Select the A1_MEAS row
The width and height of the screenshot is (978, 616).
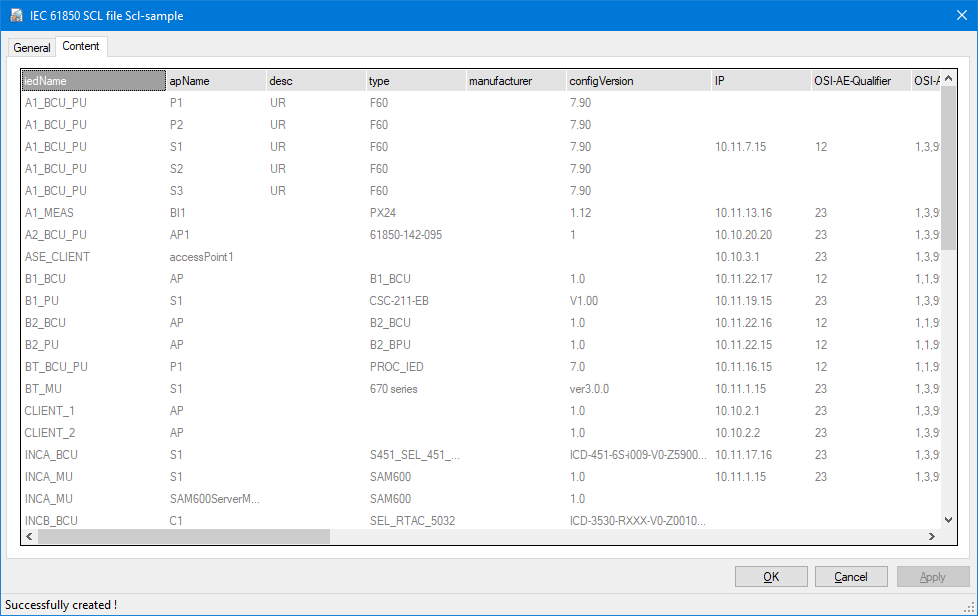(x=49, y=213)
